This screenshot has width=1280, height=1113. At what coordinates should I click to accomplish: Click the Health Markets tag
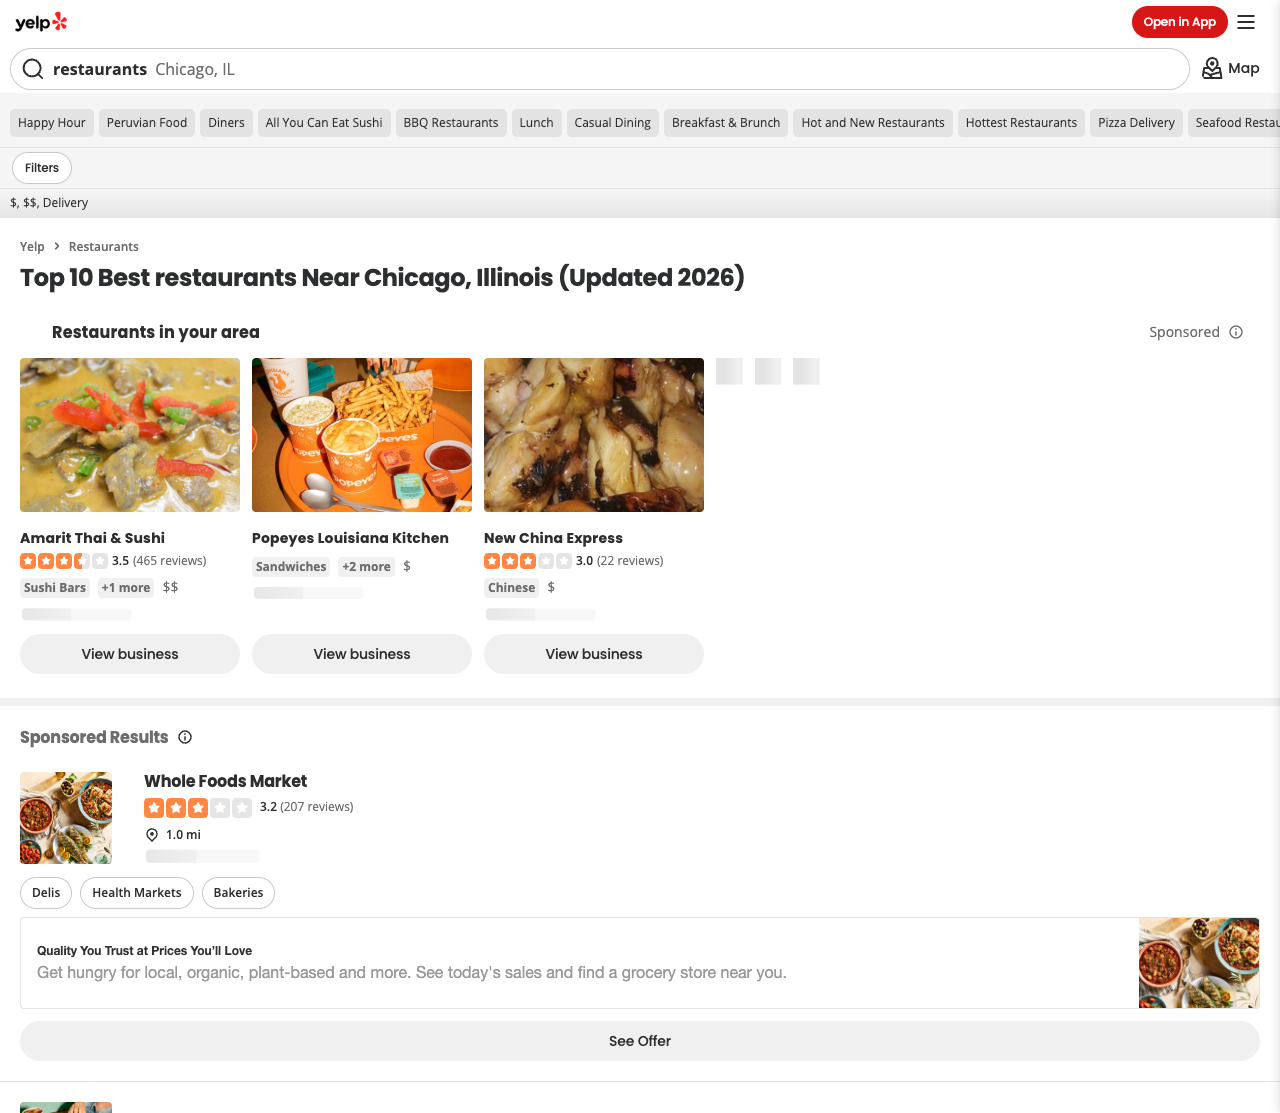click(137, 893)
